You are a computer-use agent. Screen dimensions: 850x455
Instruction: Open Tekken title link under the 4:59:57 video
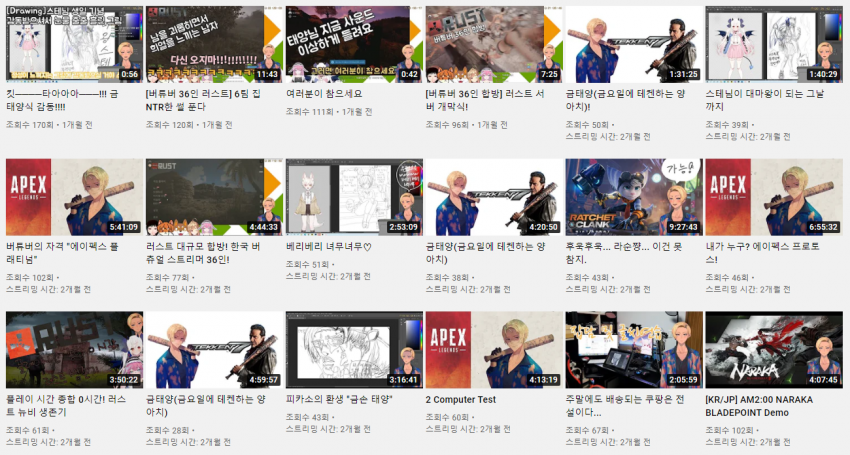205,406
